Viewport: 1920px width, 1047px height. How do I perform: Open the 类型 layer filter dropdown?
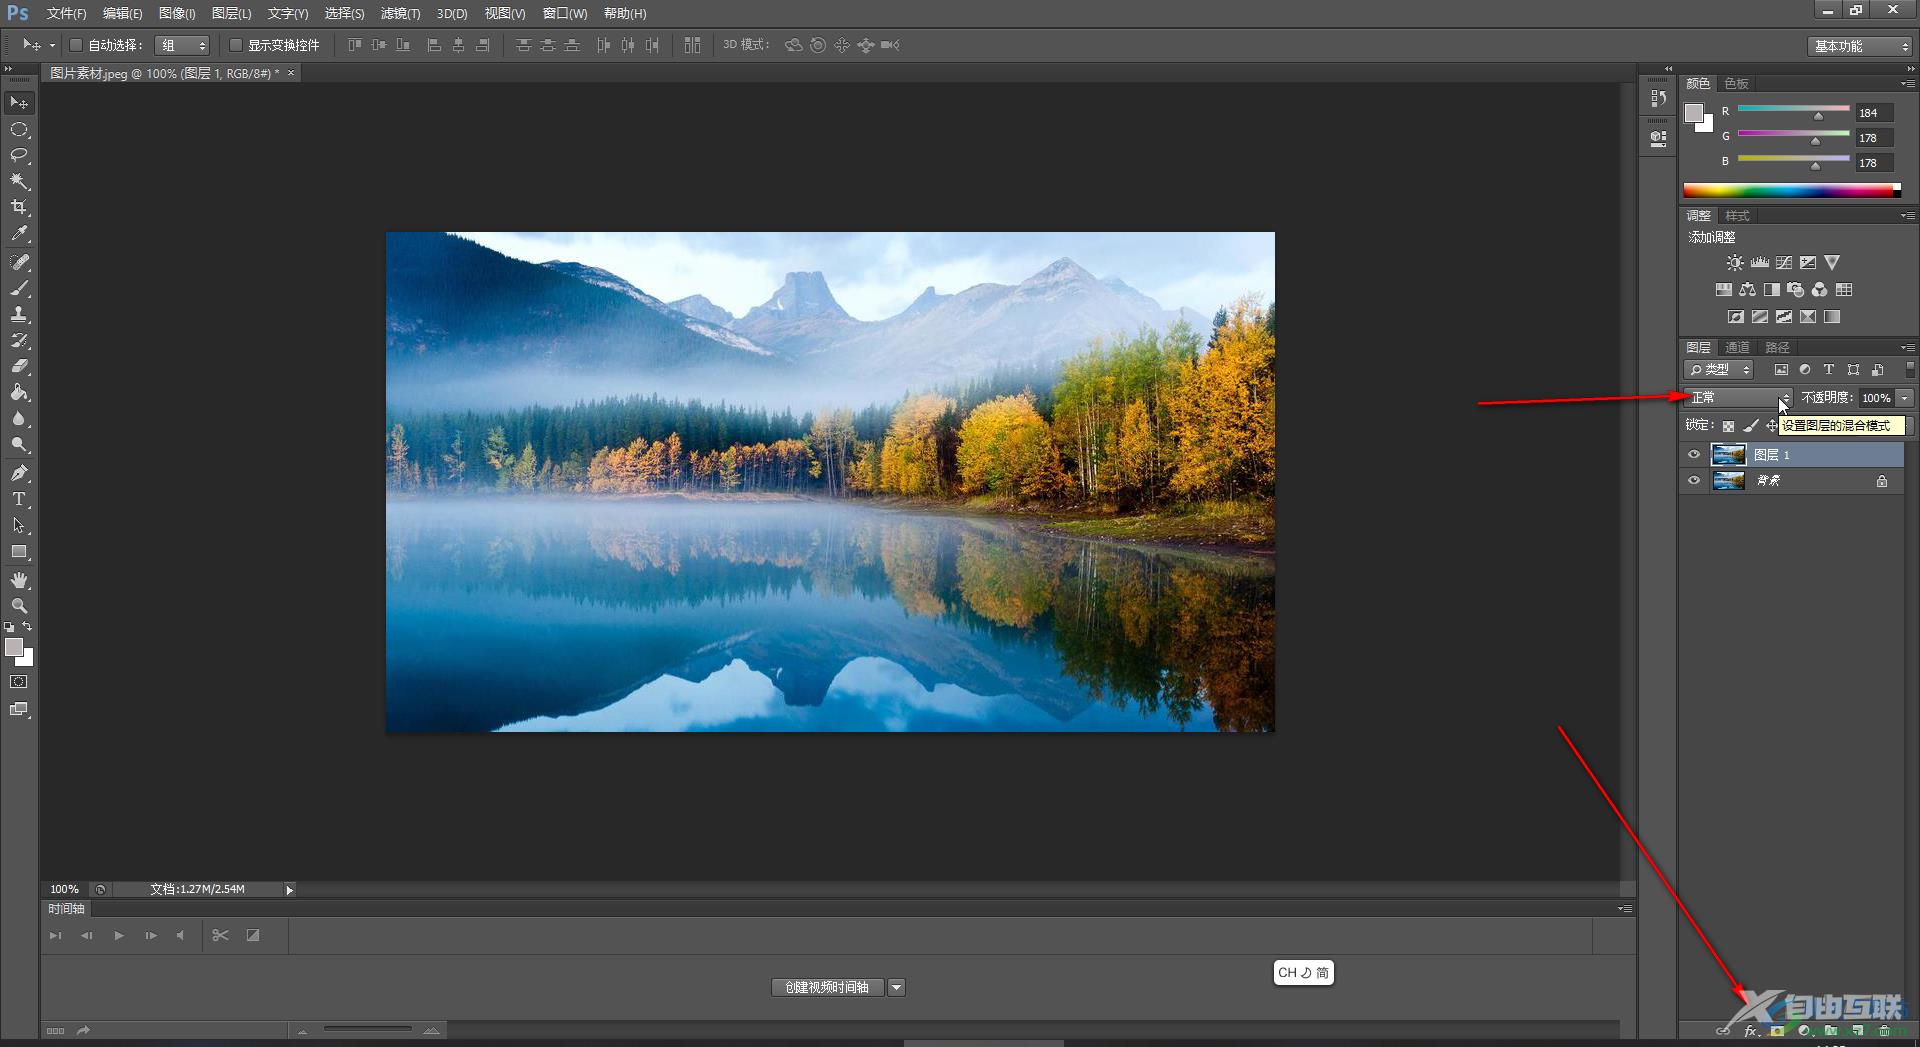click(1719, 370)
